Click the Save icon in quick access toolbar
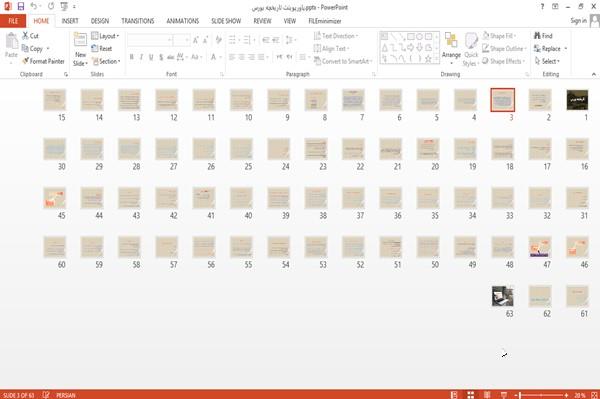 click(21, 6)
